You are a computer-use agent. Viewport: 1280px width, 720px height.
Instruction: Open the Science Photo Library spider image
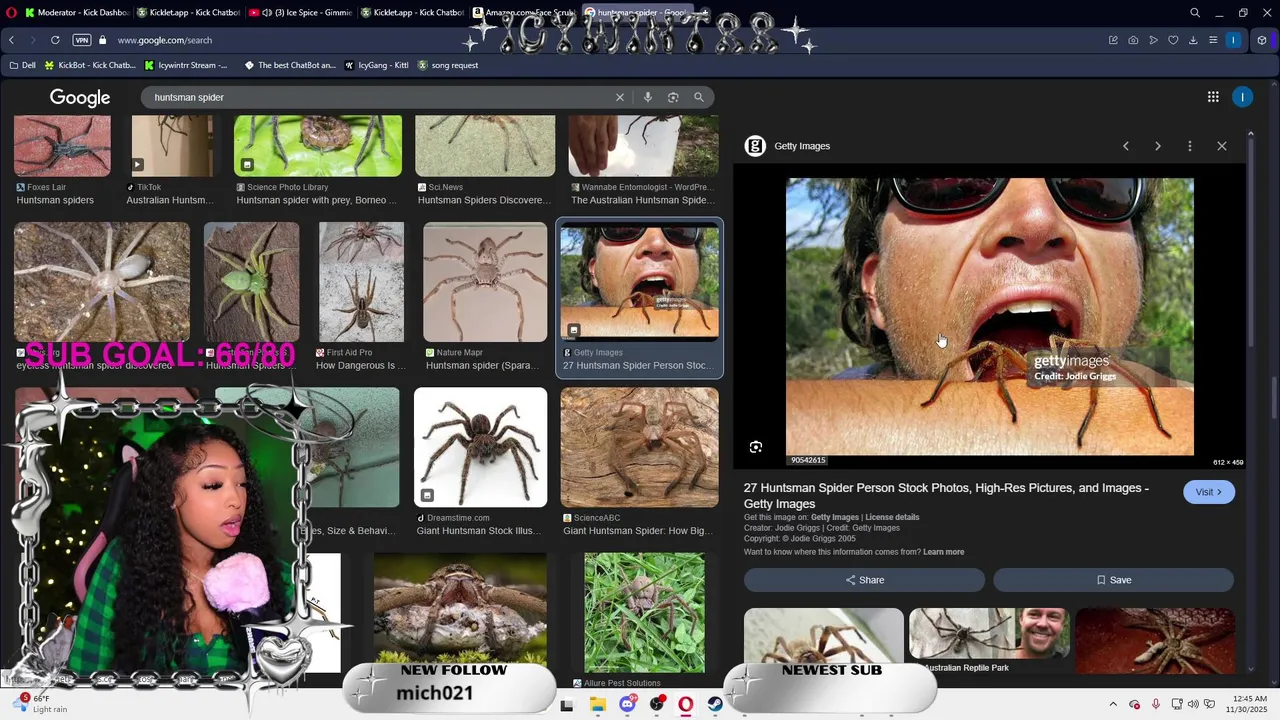tap(318, 145)
